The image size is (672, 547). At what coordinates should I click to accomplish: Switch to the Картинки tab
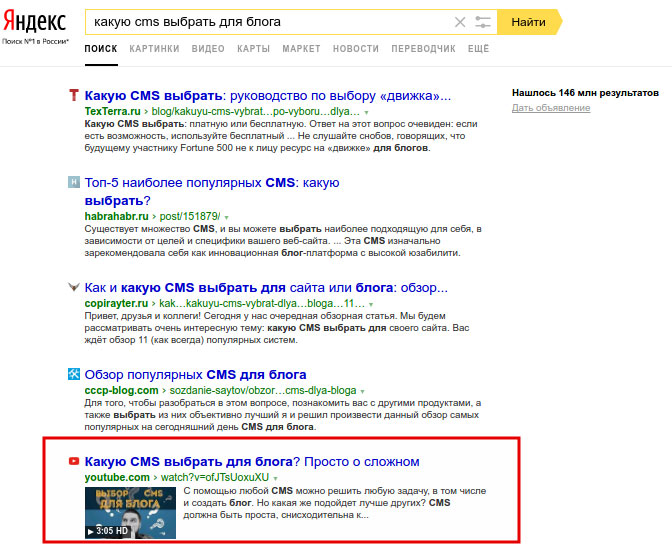pyautogui.click(x=154, y=48)
